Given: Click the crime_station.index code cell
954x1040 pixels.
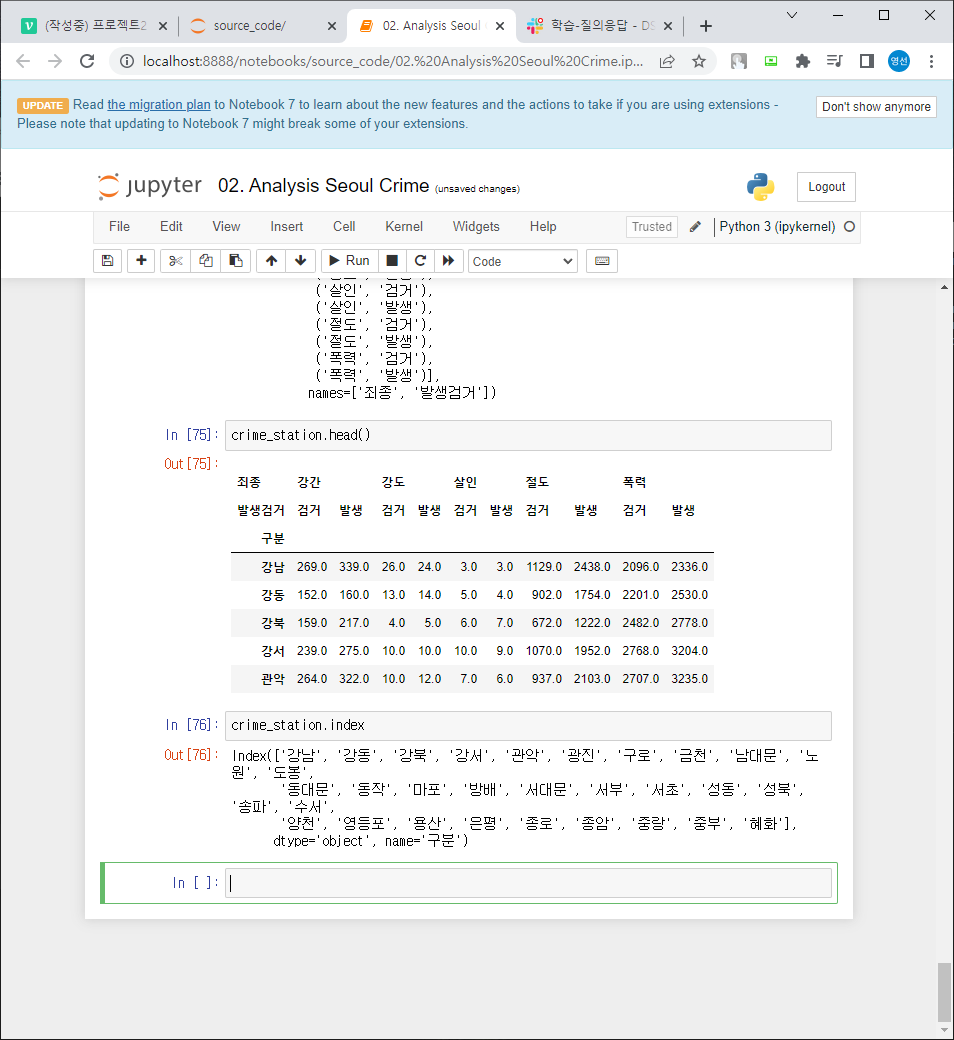Looking at the screenshot, I should pos(528,726).
